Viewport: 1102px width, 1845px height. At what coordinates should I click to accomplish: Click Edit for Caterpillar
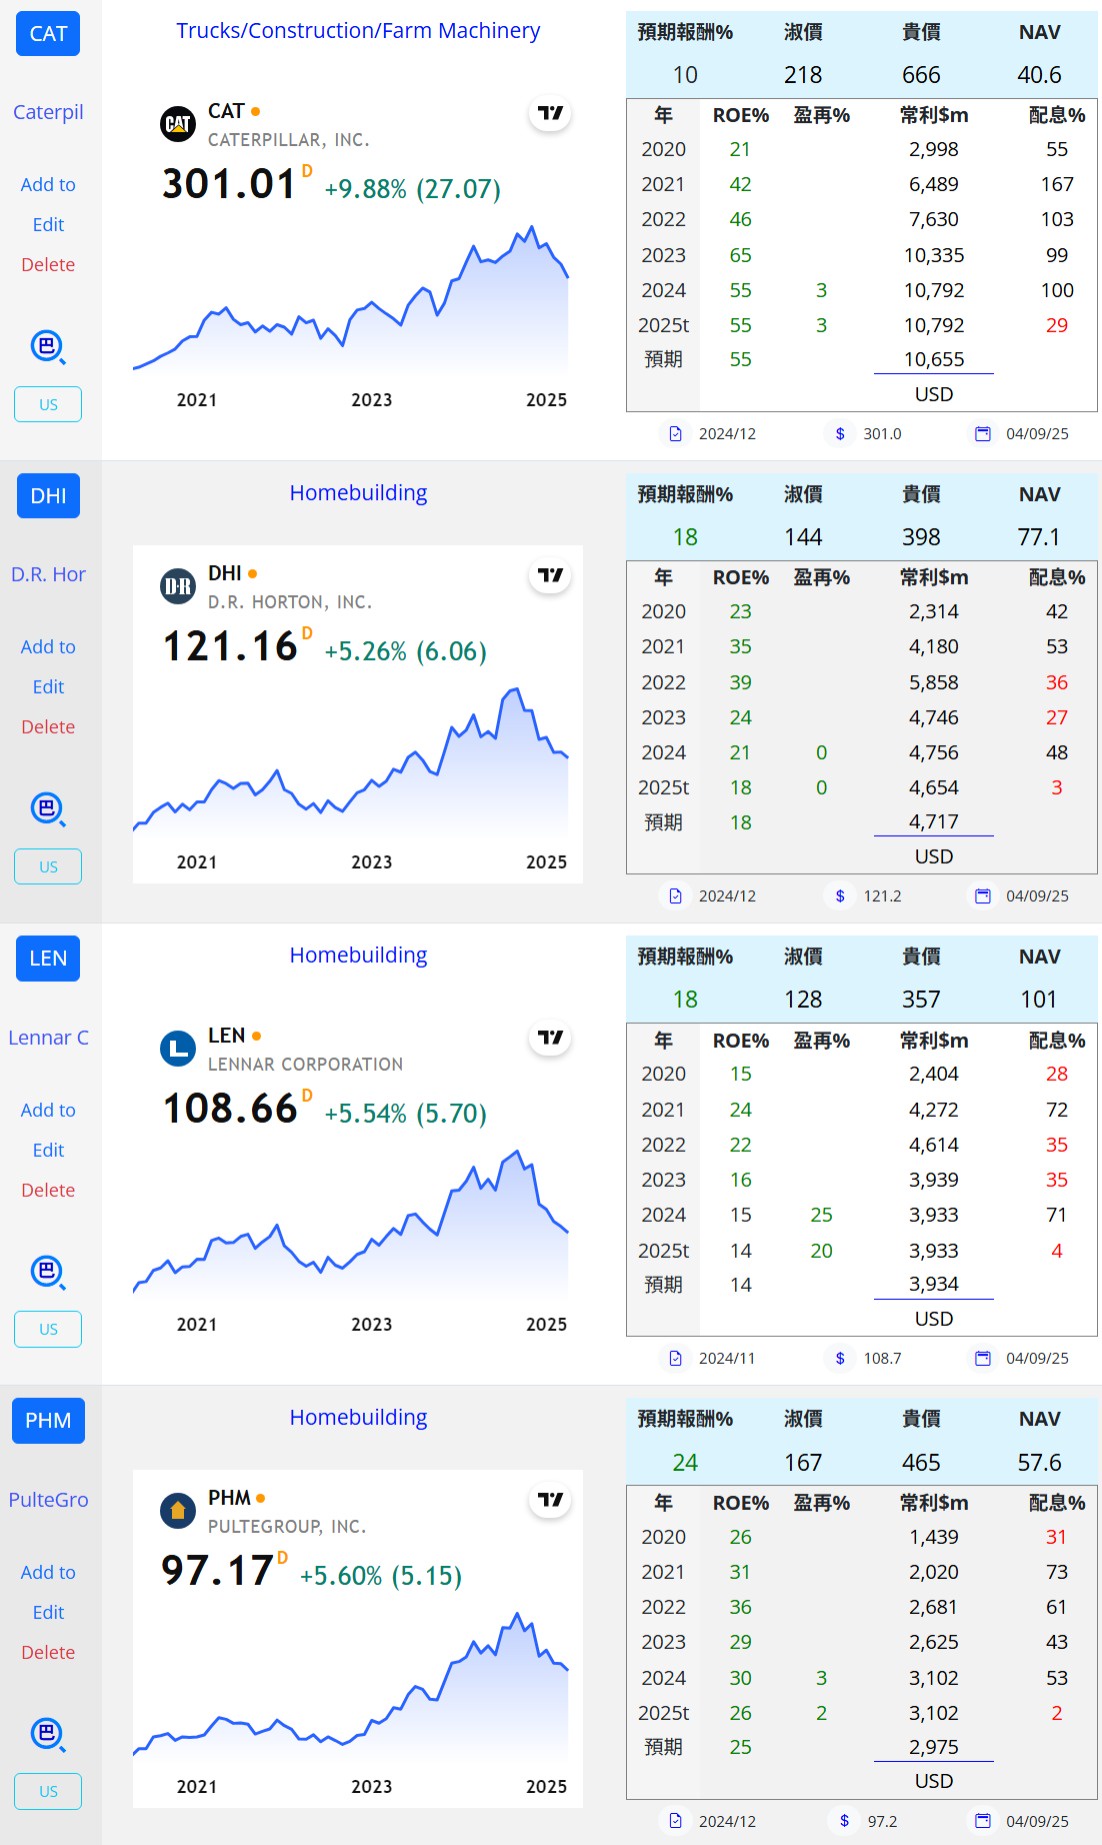click(48, 224)
